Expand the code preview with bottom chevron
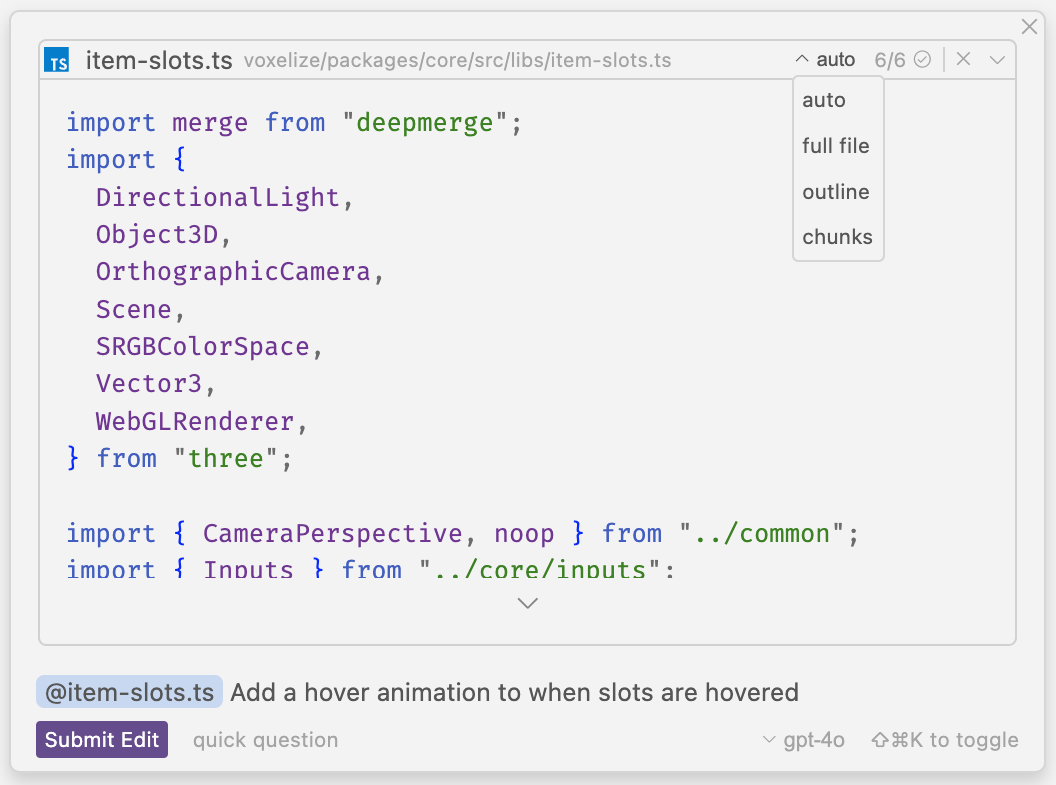The image size is (1056, 785). tap(528, 603)
